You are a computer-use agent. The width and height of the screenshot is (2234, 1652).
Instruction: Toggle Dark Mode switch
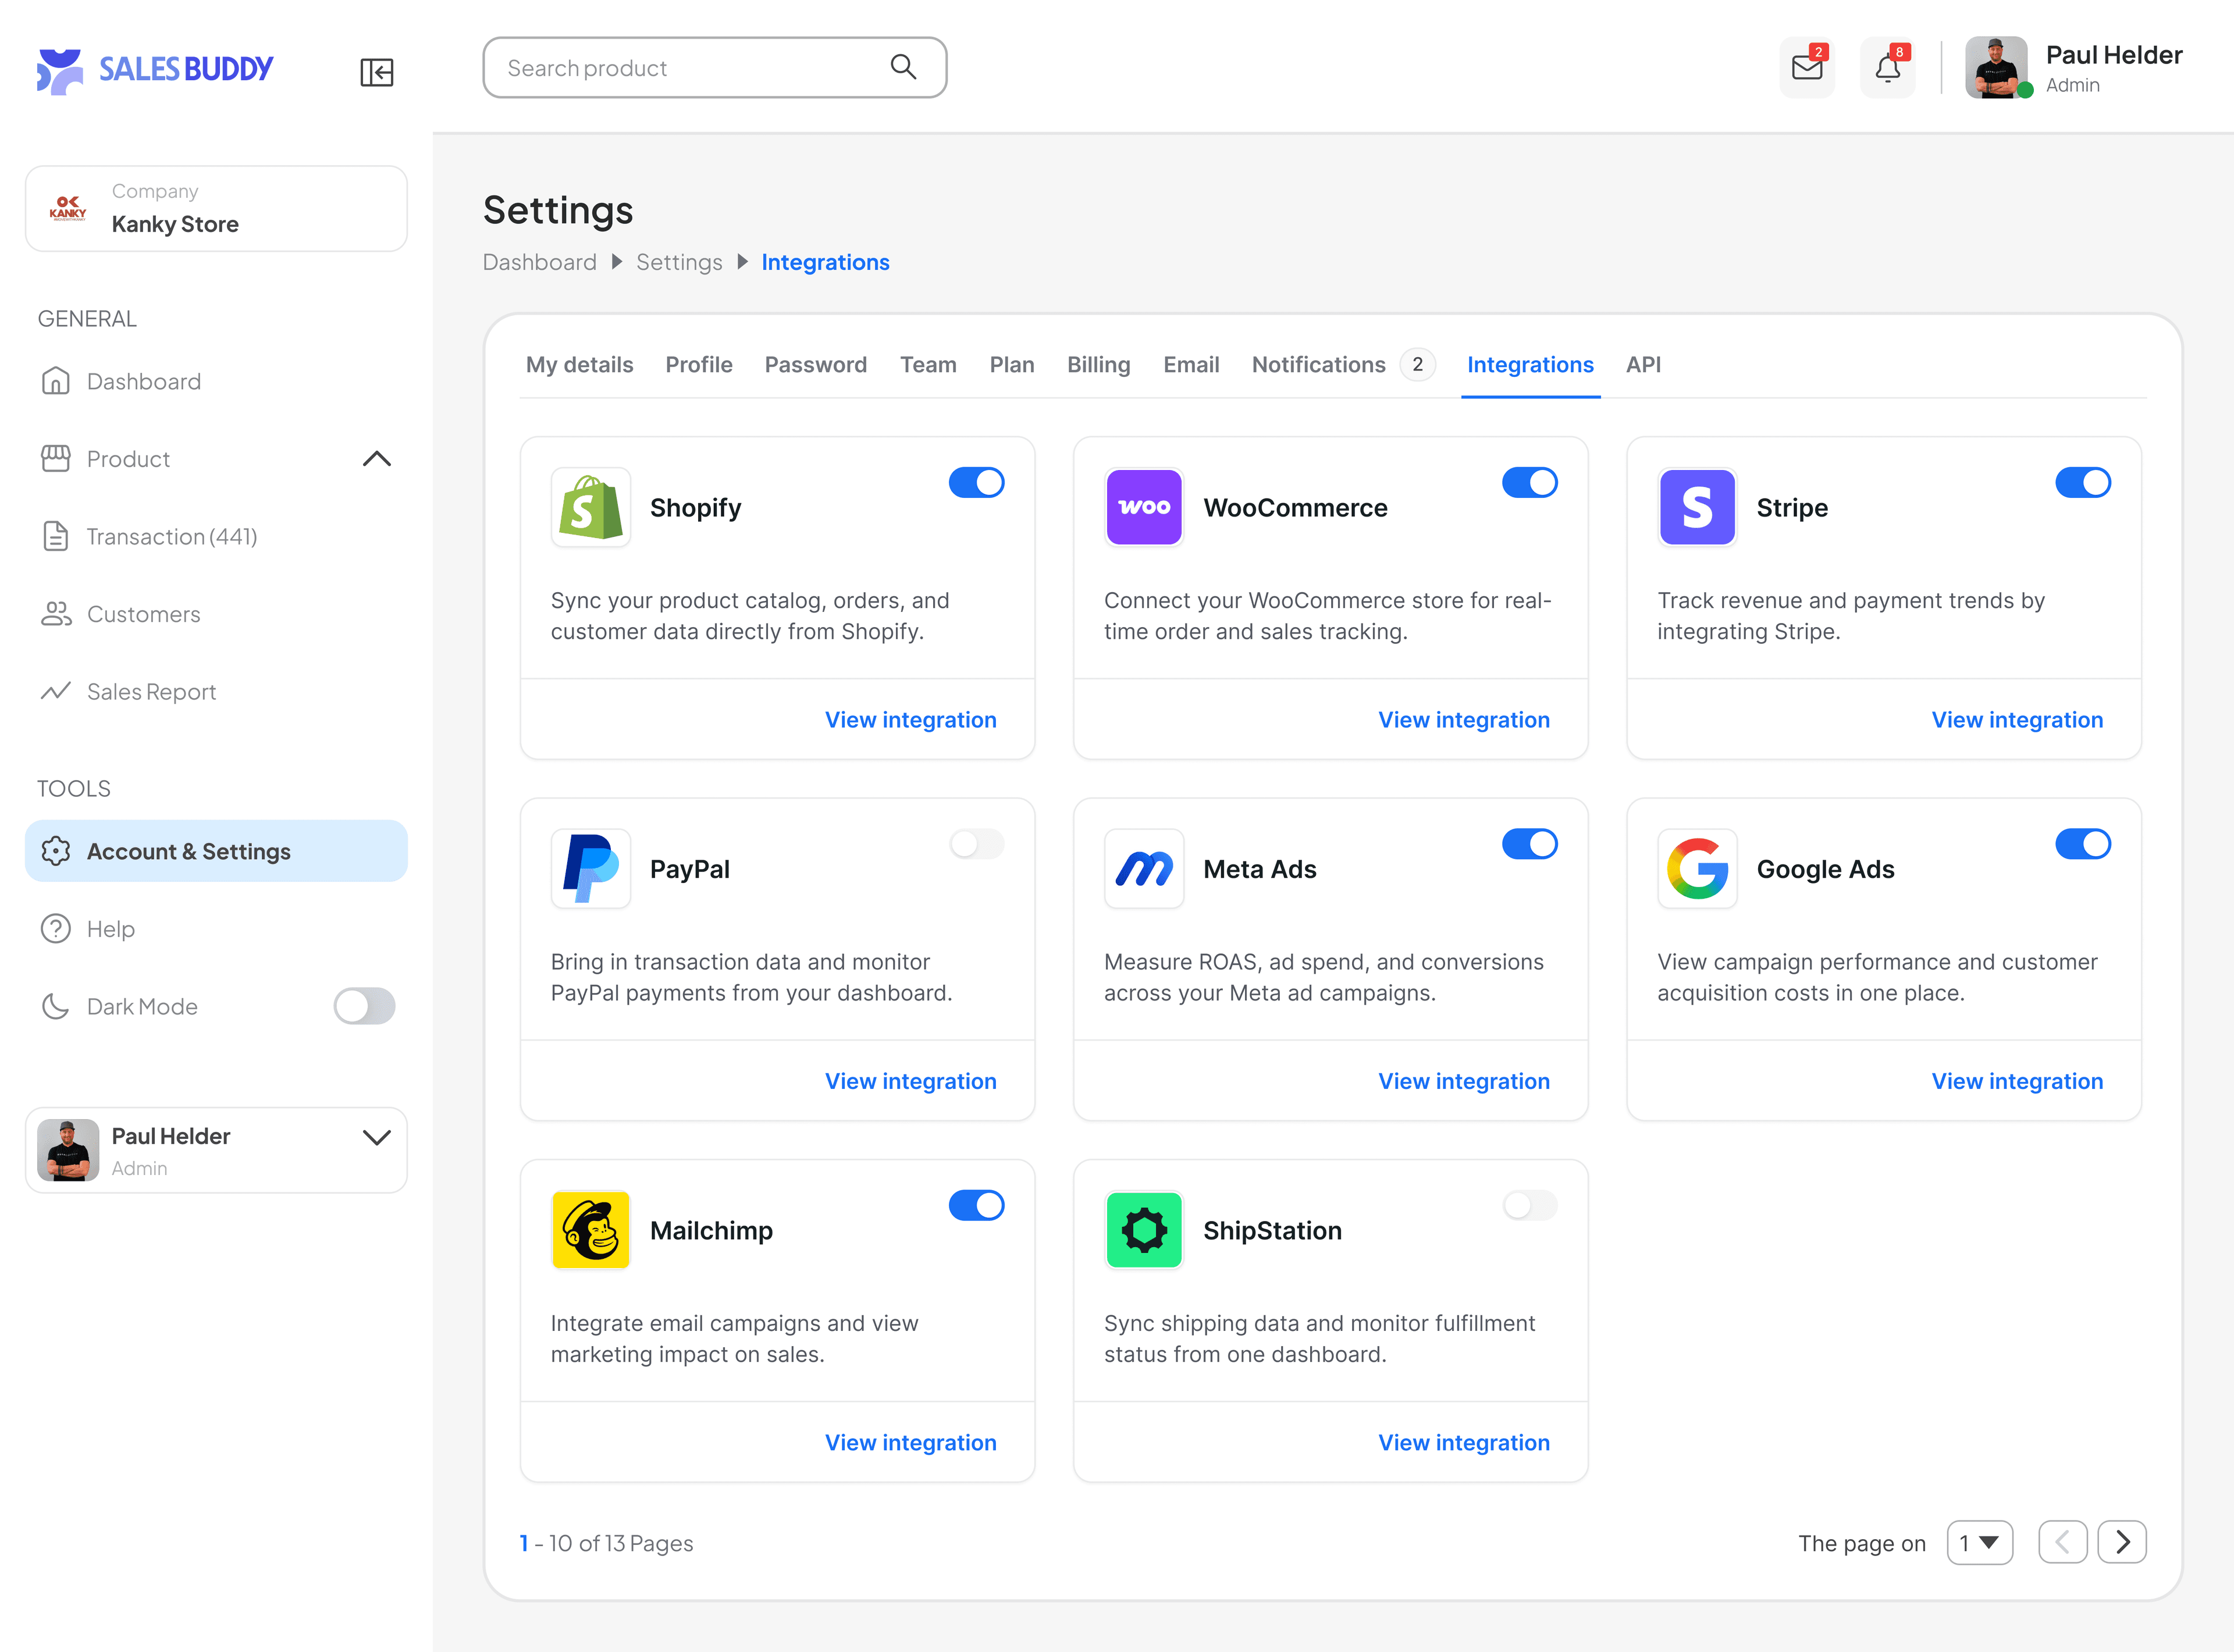pyautogui.click(x=364, y=1006)
